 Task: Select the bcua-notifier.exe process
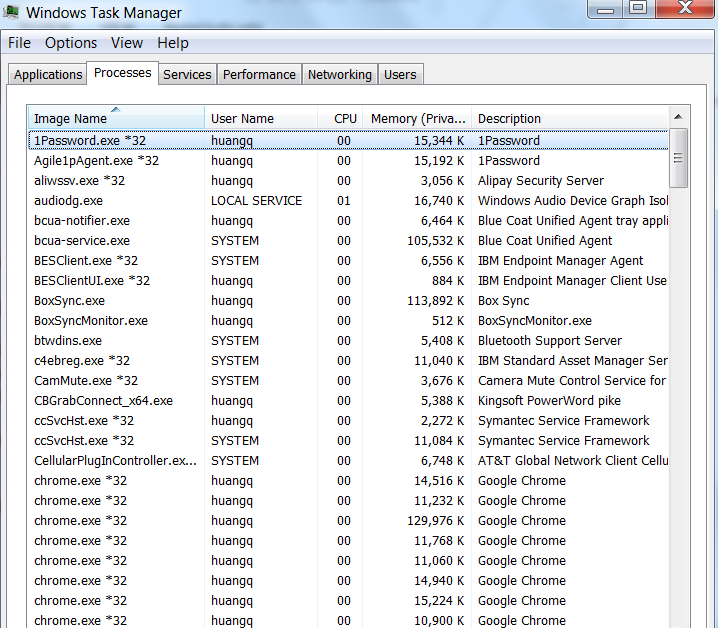pos(348,221)
